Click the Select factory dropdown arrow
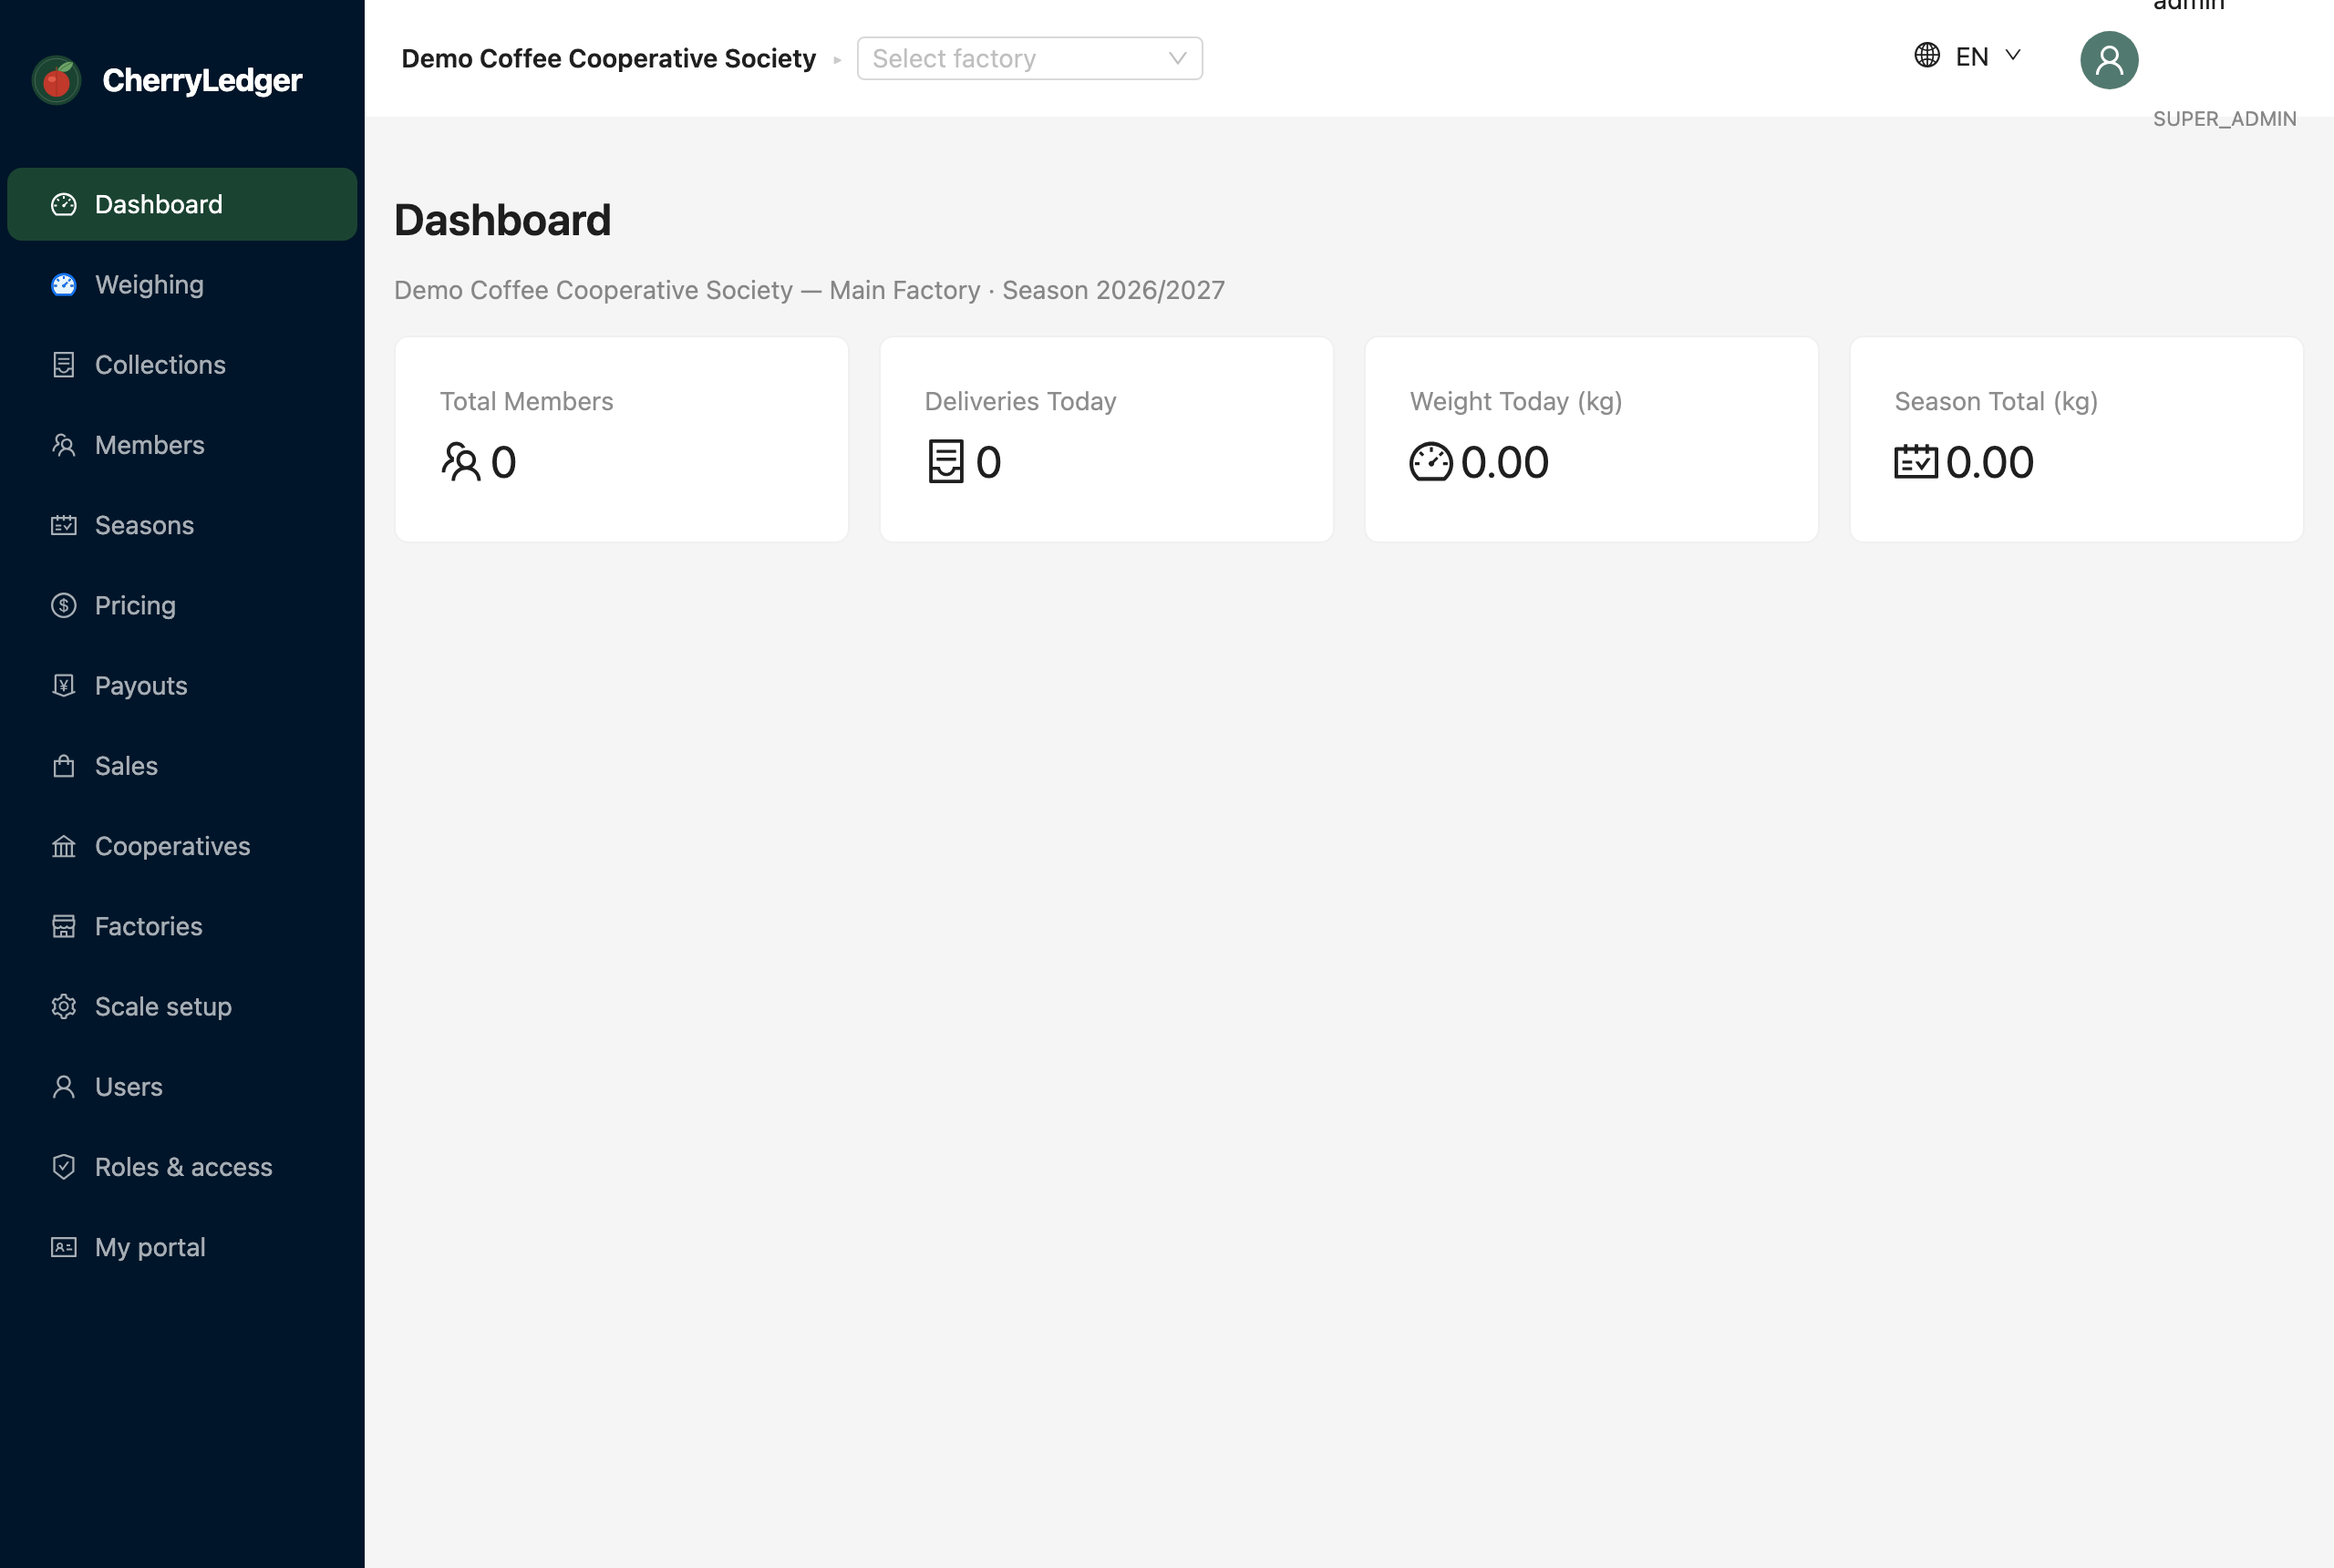The height and width of the screenshot is (1568, 2334). click(x=1177, y=59)
